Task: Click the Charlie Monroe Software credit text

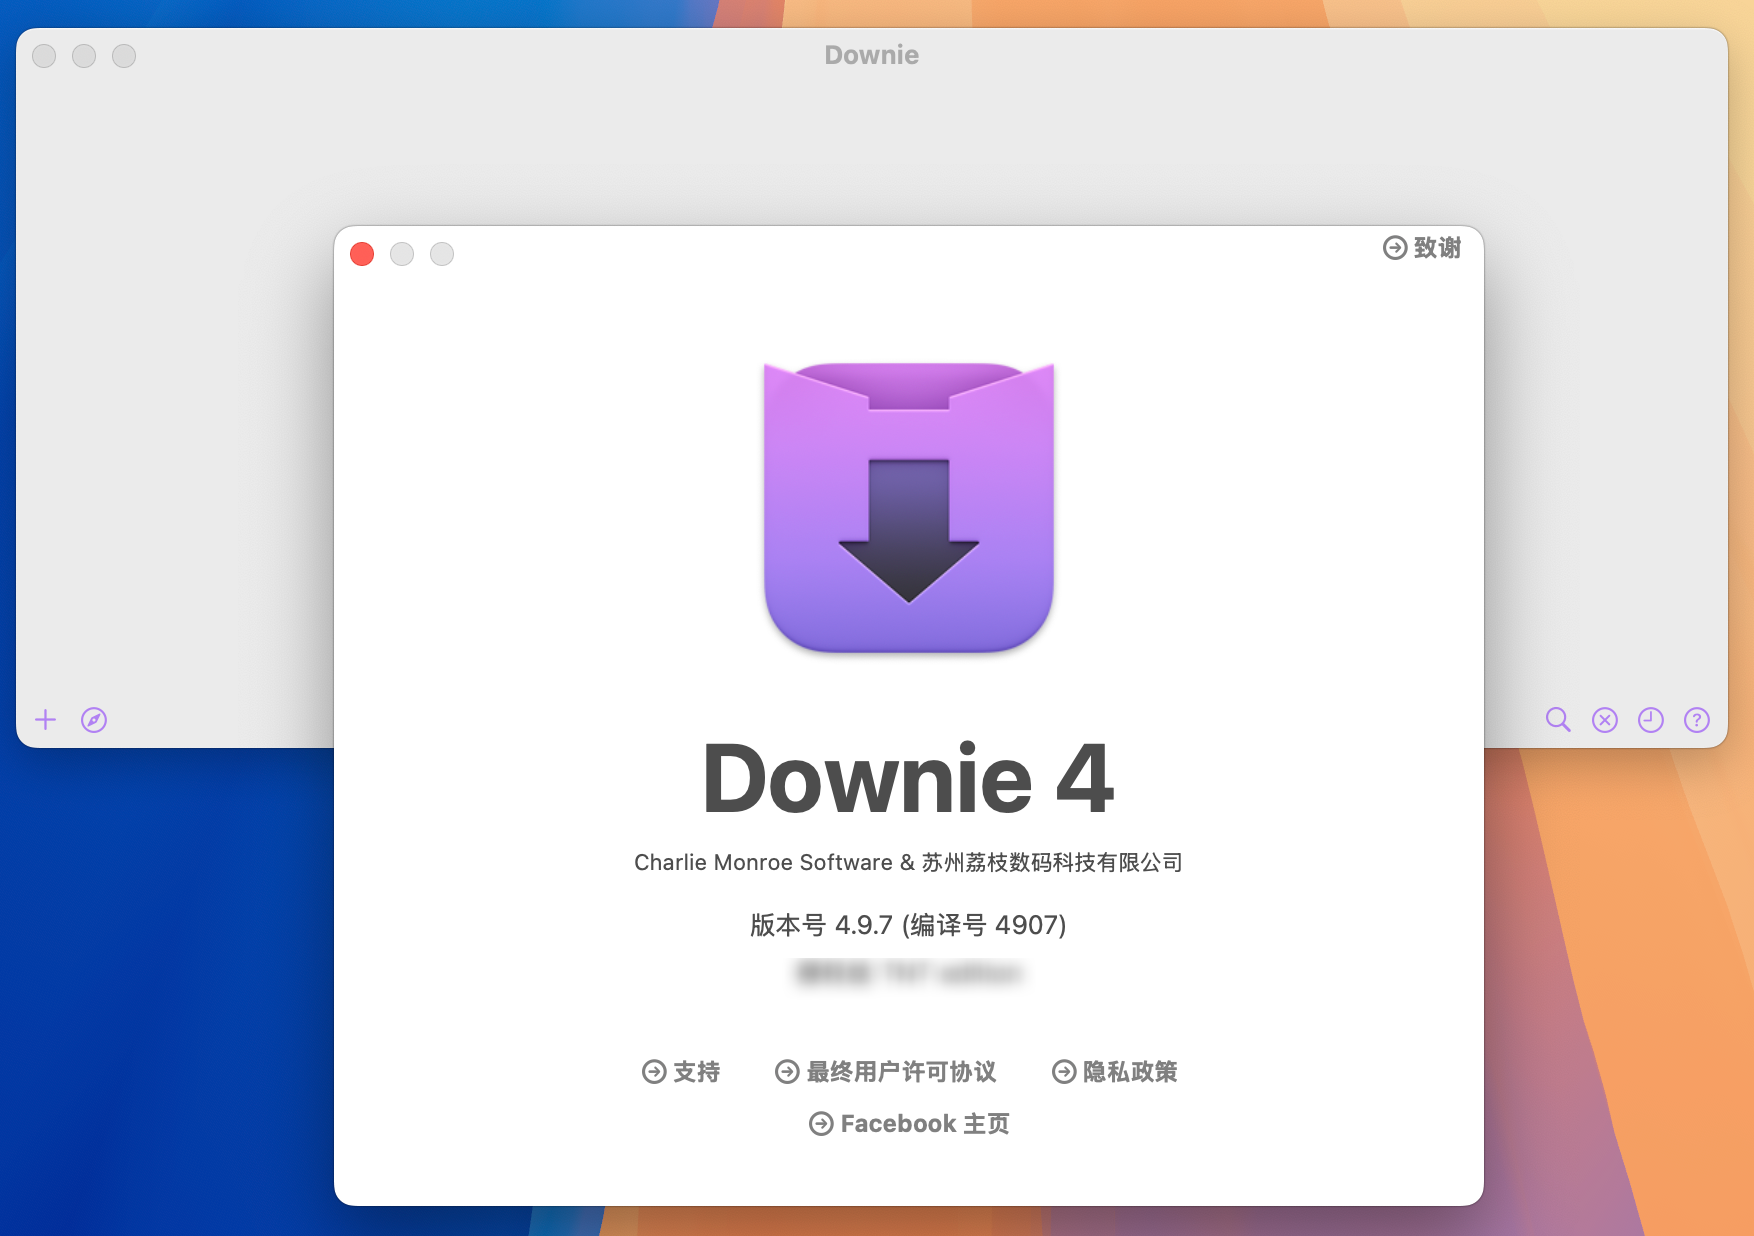Action: [907, 861]
